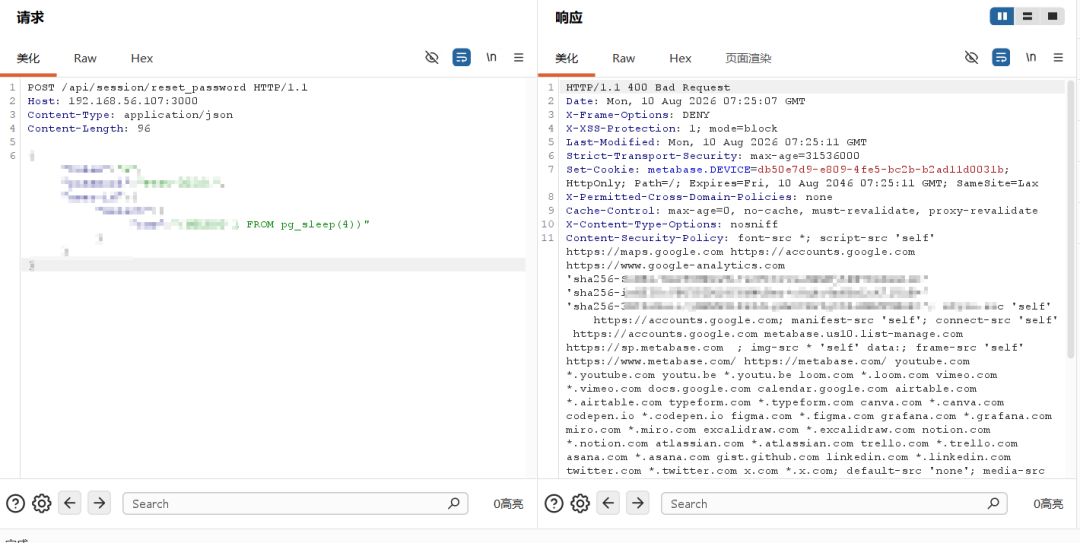The image size is (1080, 543).
Task: Open request pane hamburger menu
Action: (x=519, y=57)
